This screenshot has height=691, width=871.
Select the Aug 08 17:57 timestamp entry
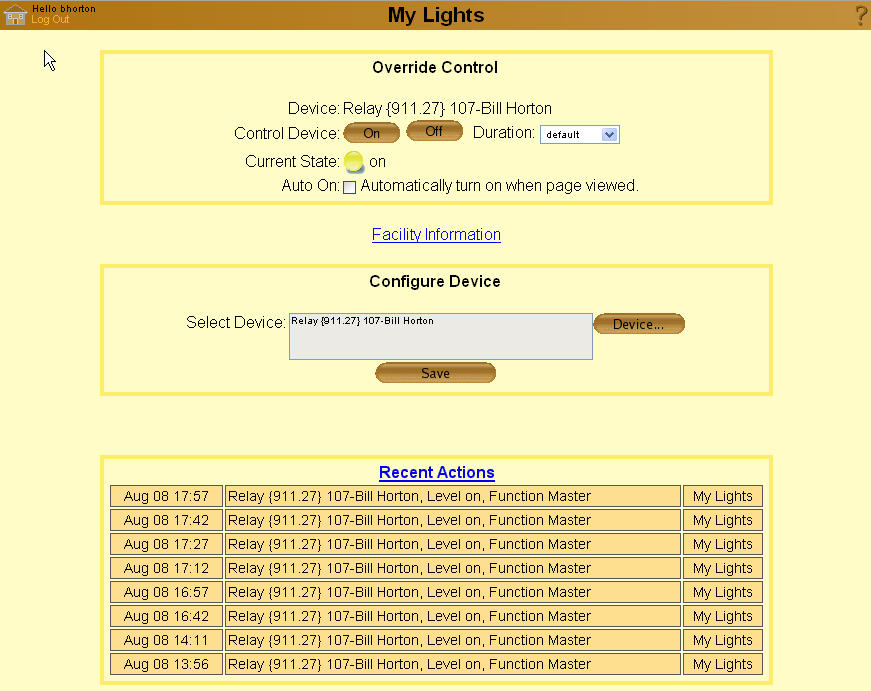166,496
